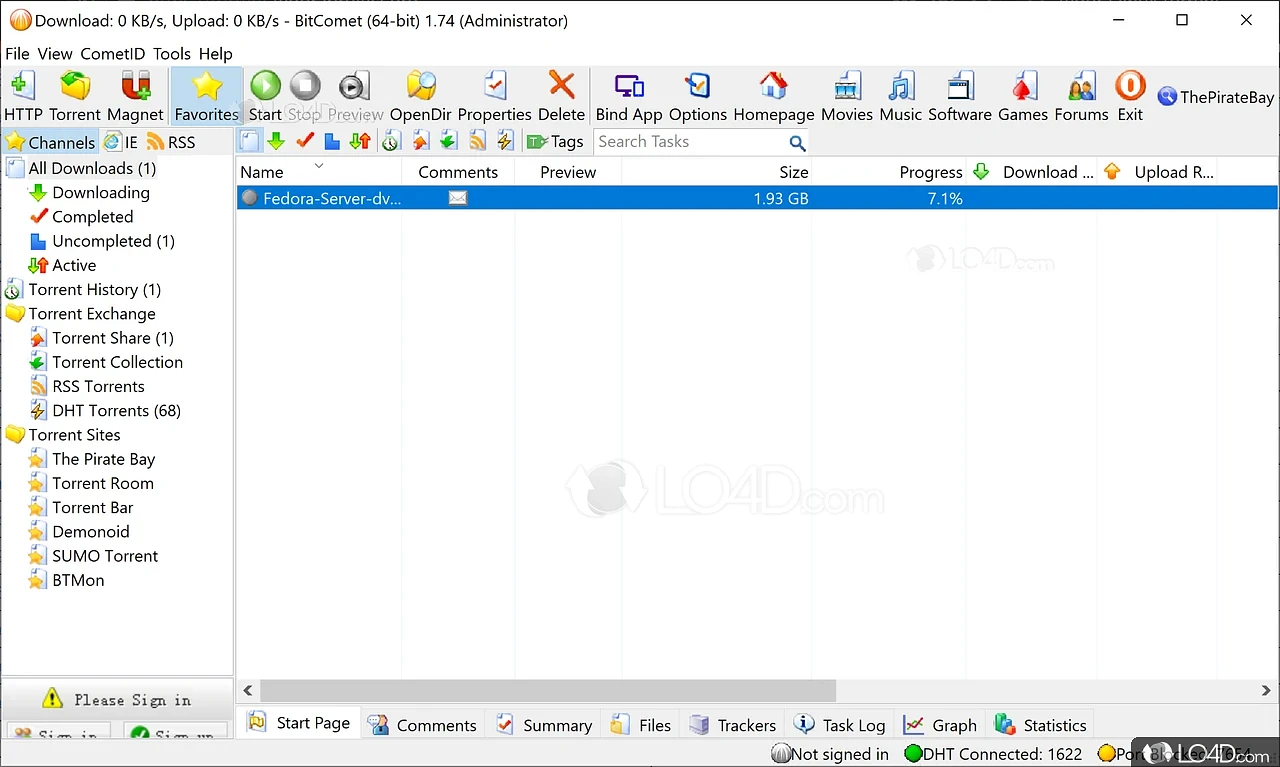Filter downloading tasks green arrow icon

click(x=276, y=142)
